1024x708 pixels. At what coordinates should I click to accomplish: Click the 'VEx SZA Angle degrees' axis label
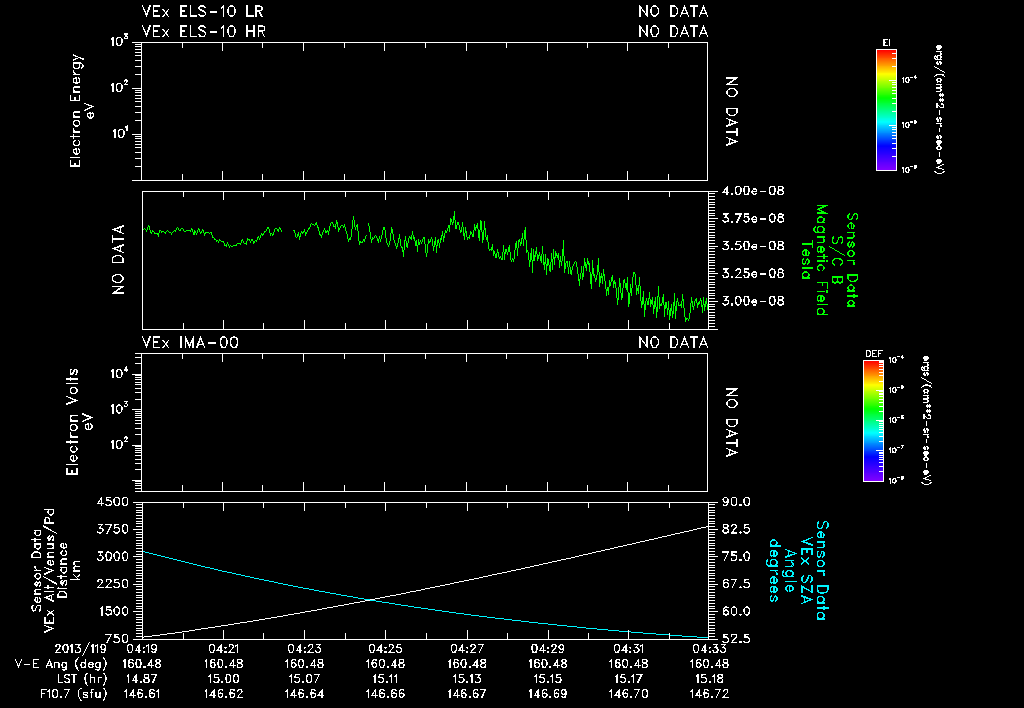[x=791, y=570]
